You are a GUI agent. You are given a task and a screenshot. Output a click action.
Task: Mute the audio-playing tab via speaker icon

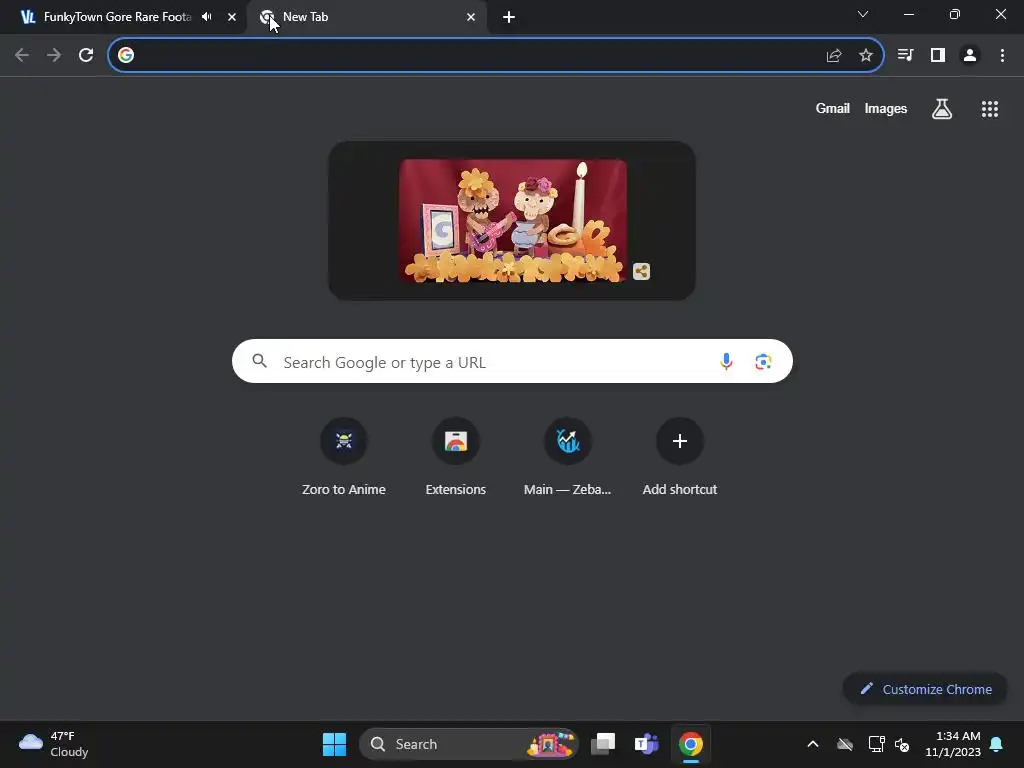click(207, 17)
